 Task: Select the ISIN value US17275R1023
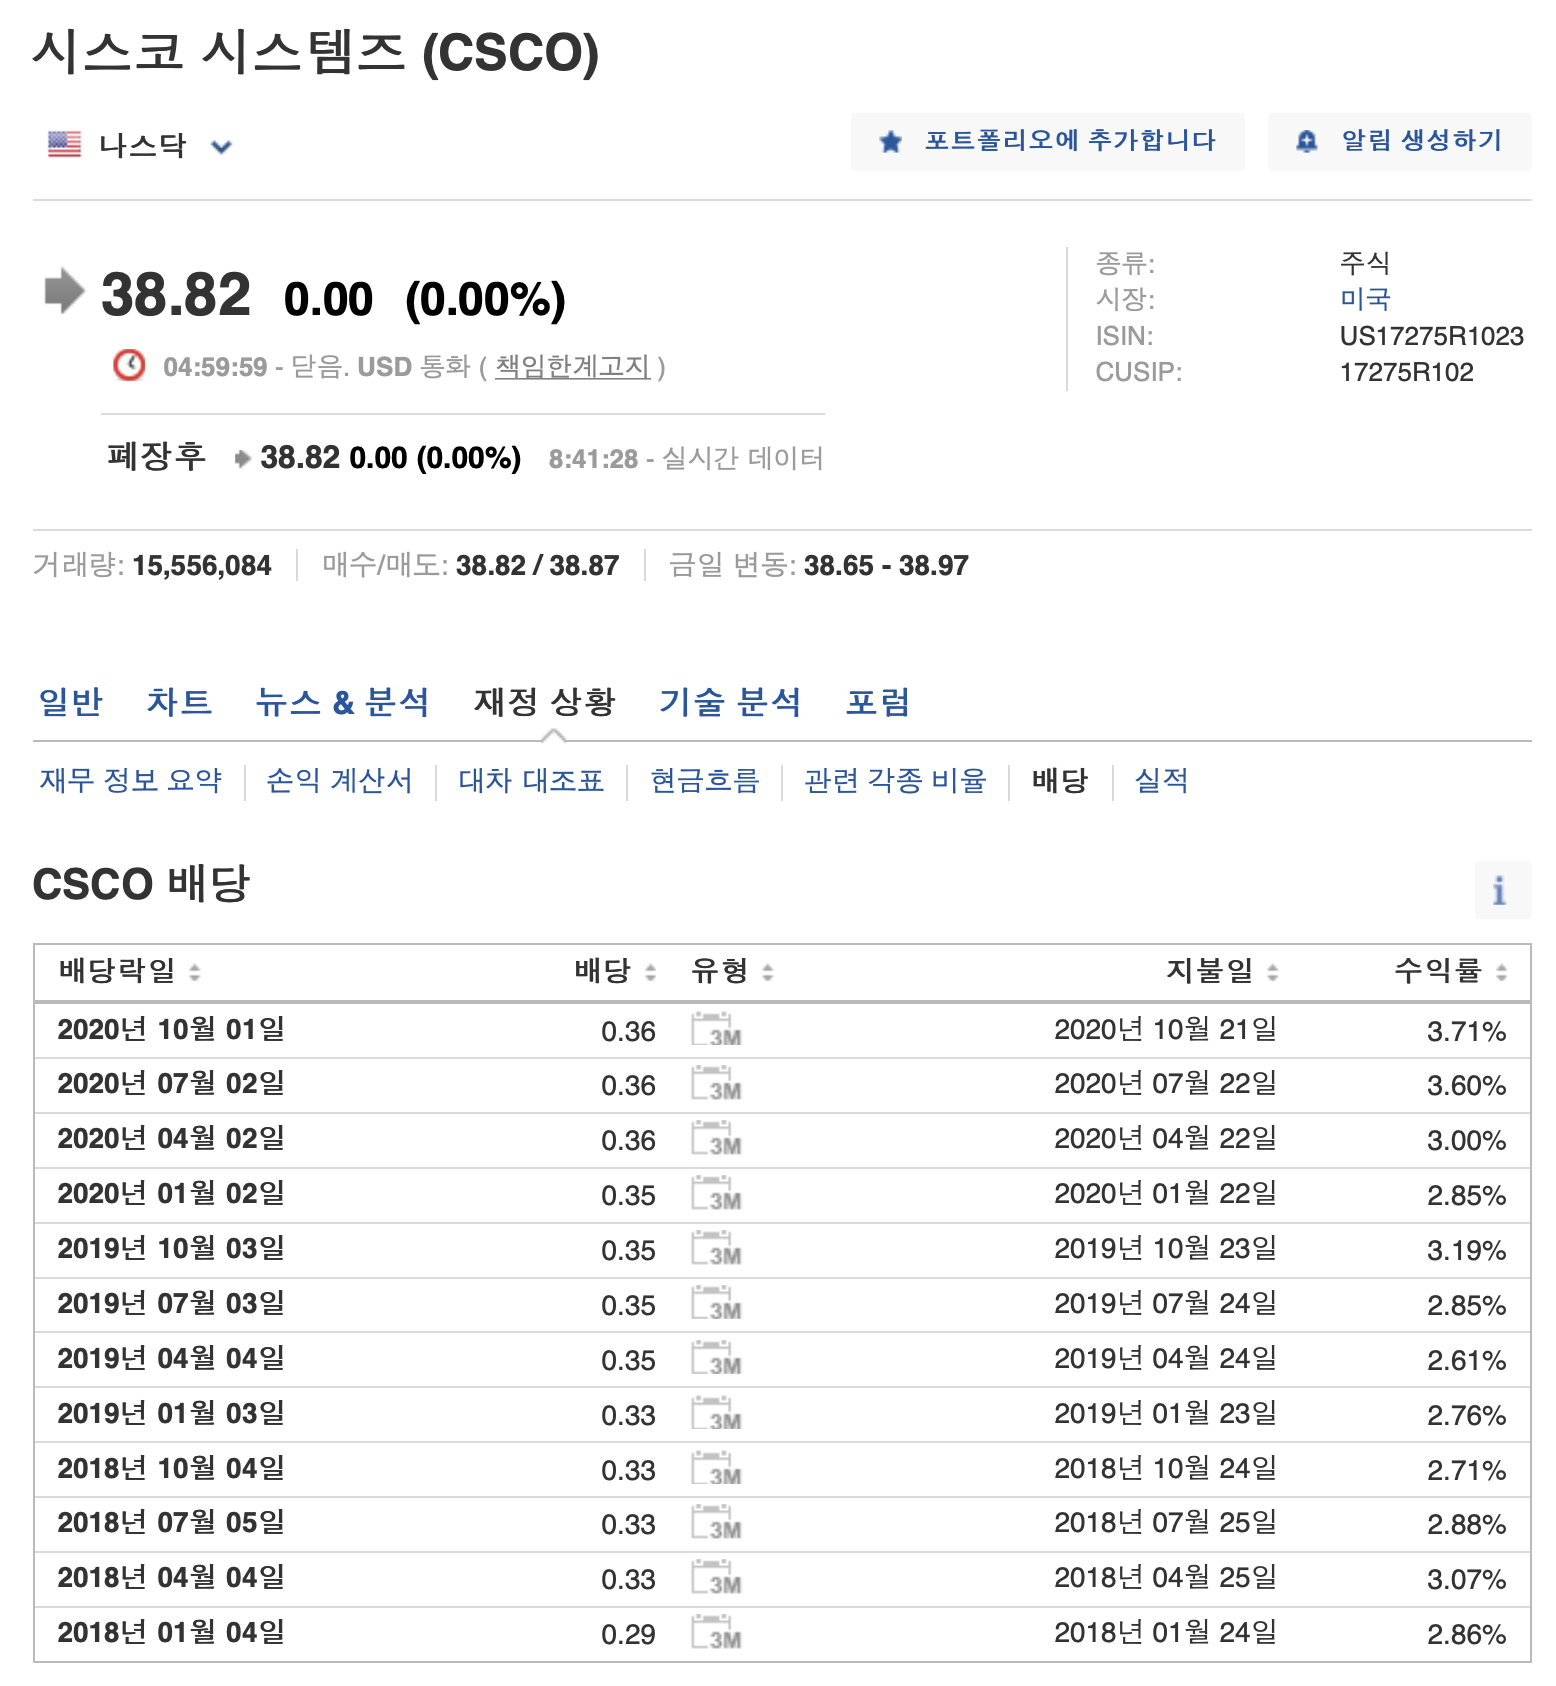pos(1431,336)
